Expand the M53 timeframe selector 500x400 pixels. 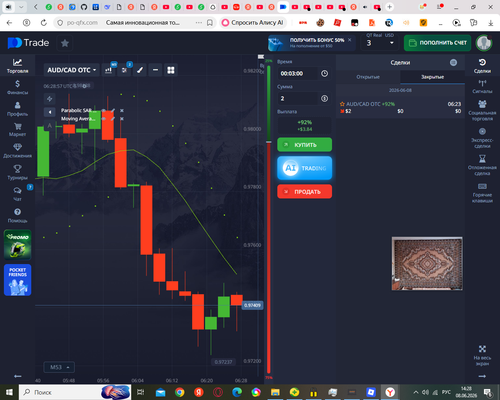pyautogui.click(x=59, y=367)
